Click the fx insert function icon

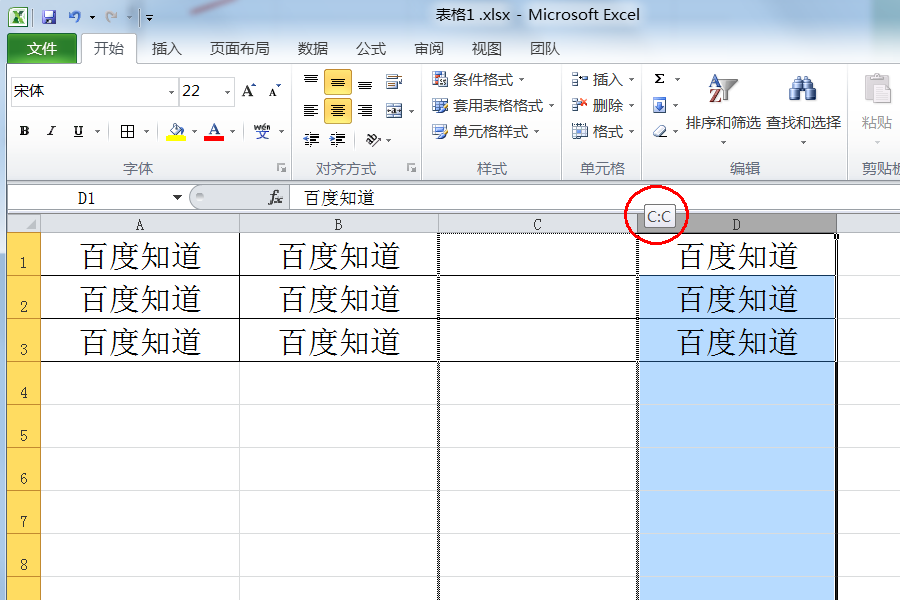[276, 198]
